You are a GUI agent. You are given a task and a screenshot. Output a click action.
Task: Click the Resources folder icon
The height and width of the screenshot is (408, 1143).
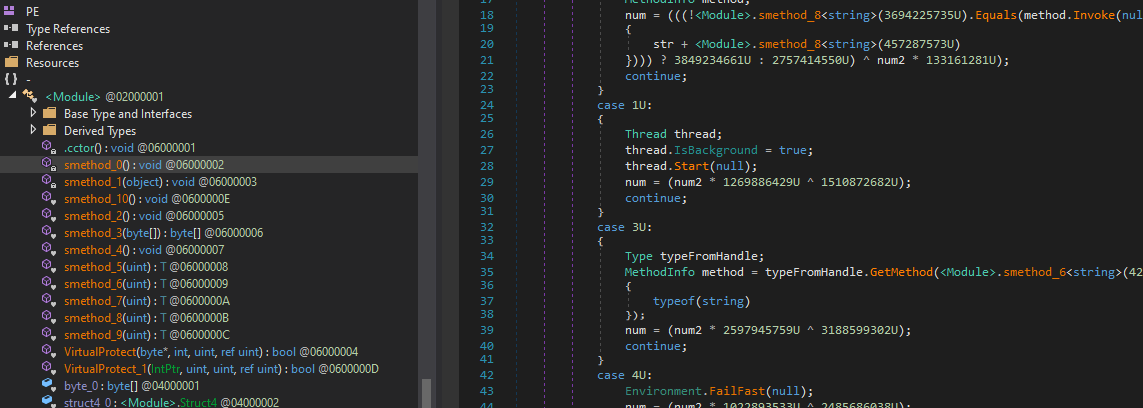pyautogui.click(x=11, y=63)
